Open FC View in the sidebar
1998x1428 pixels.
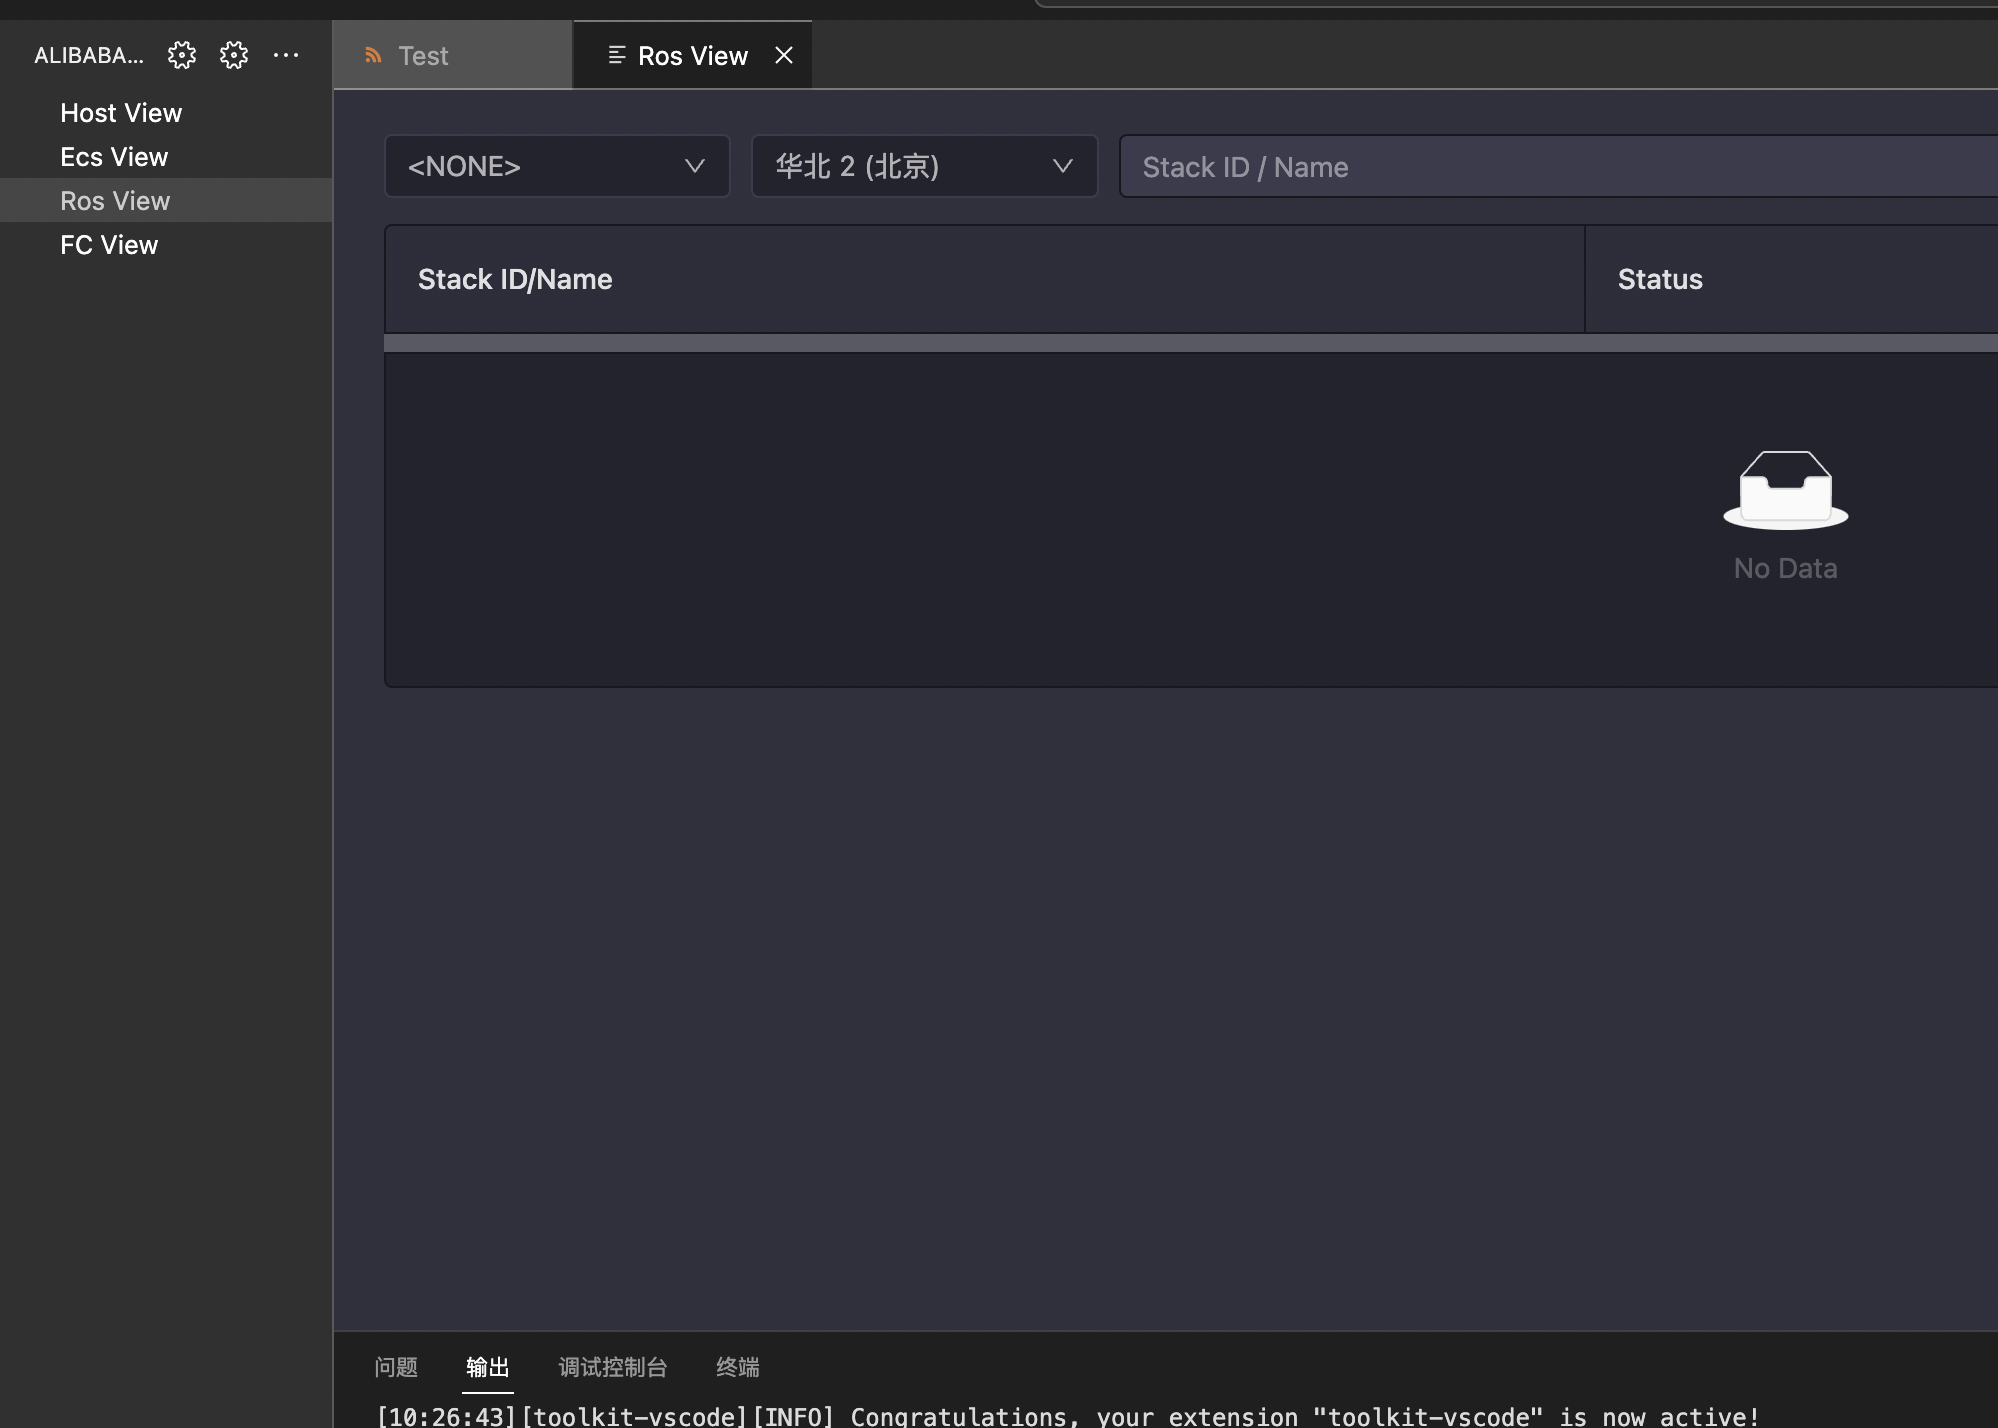pos(166,245)
